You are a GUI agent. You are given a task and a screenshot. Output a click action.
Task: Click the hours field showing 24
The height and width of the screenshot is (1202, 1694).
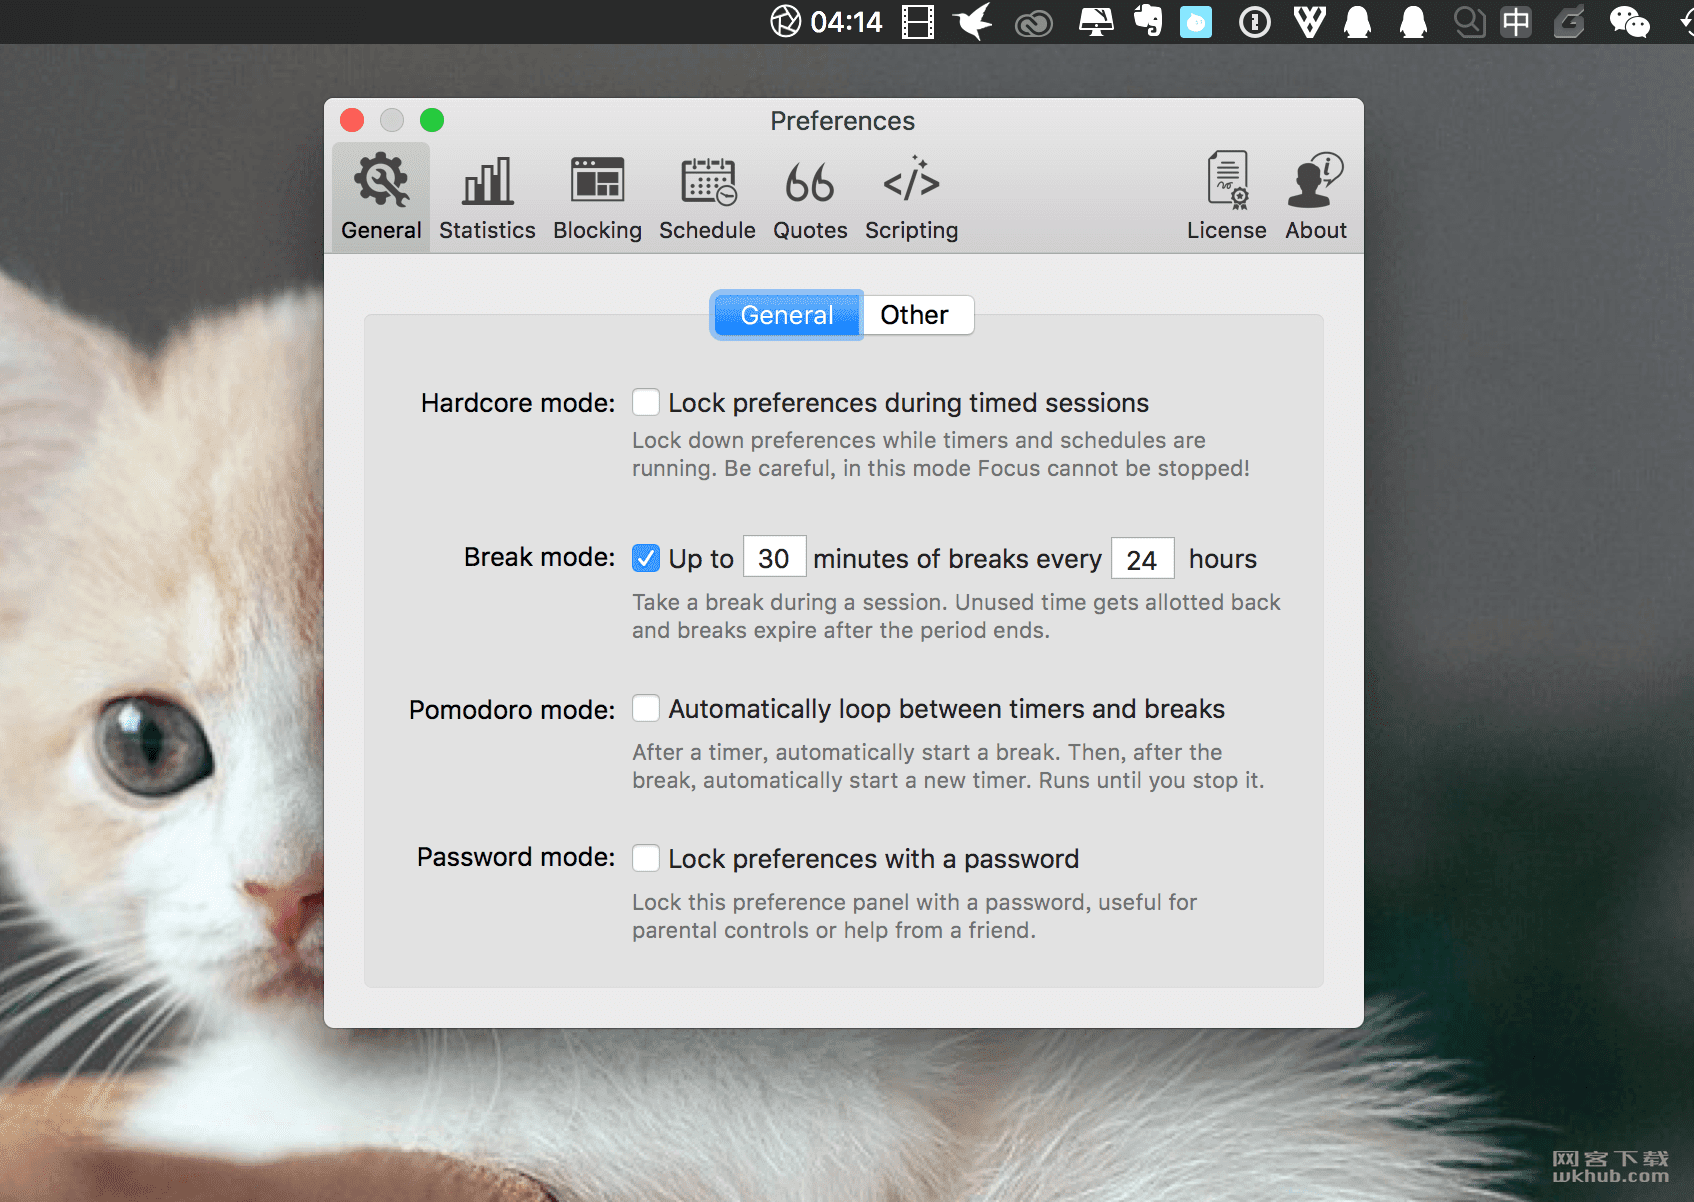pyautogui.click(x=1142, y=559)
